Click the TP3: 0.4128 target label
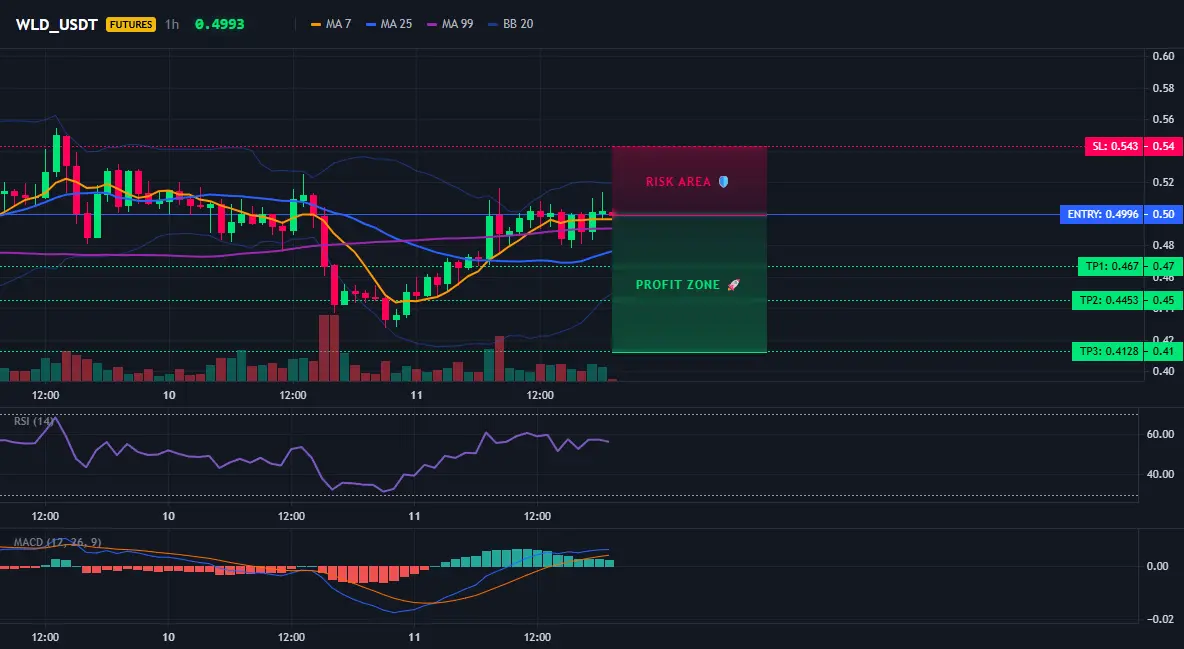The height and width of the screenshot is (649, 1184). click(x=1108, y=351)
